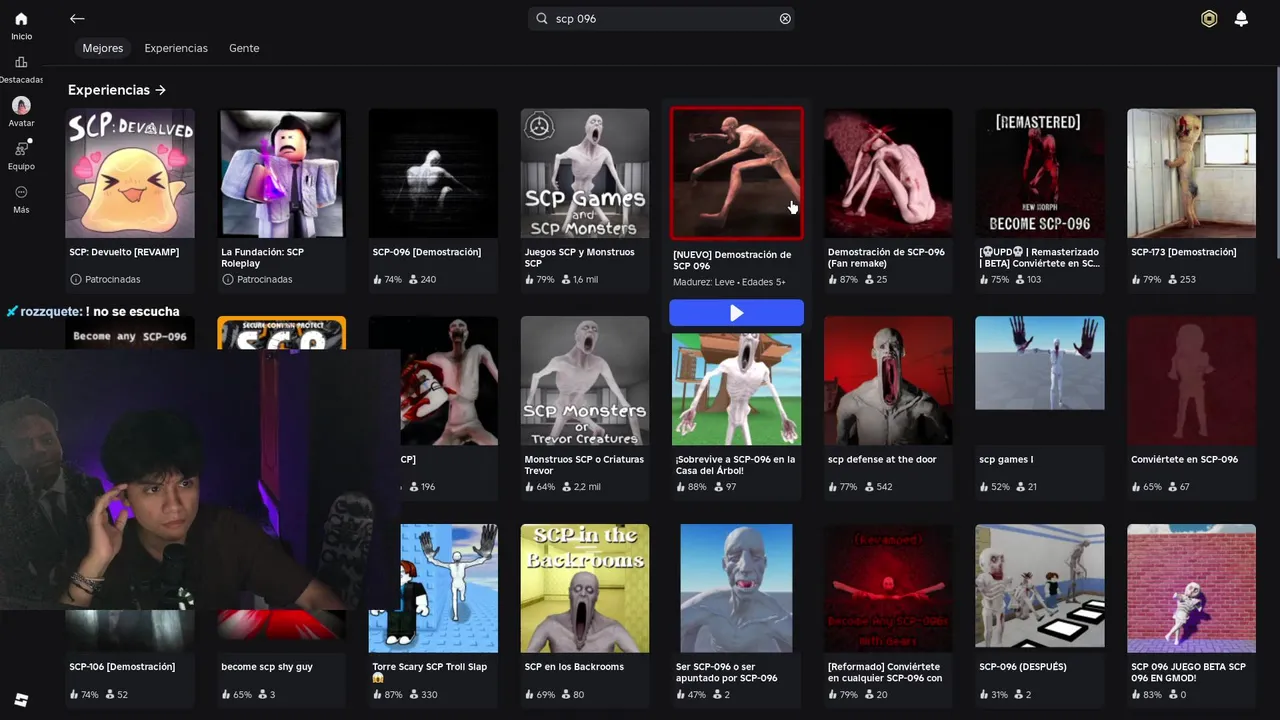
Task: Click Madurez: Leve Edades 5+ text
Action: pos(729,282)
